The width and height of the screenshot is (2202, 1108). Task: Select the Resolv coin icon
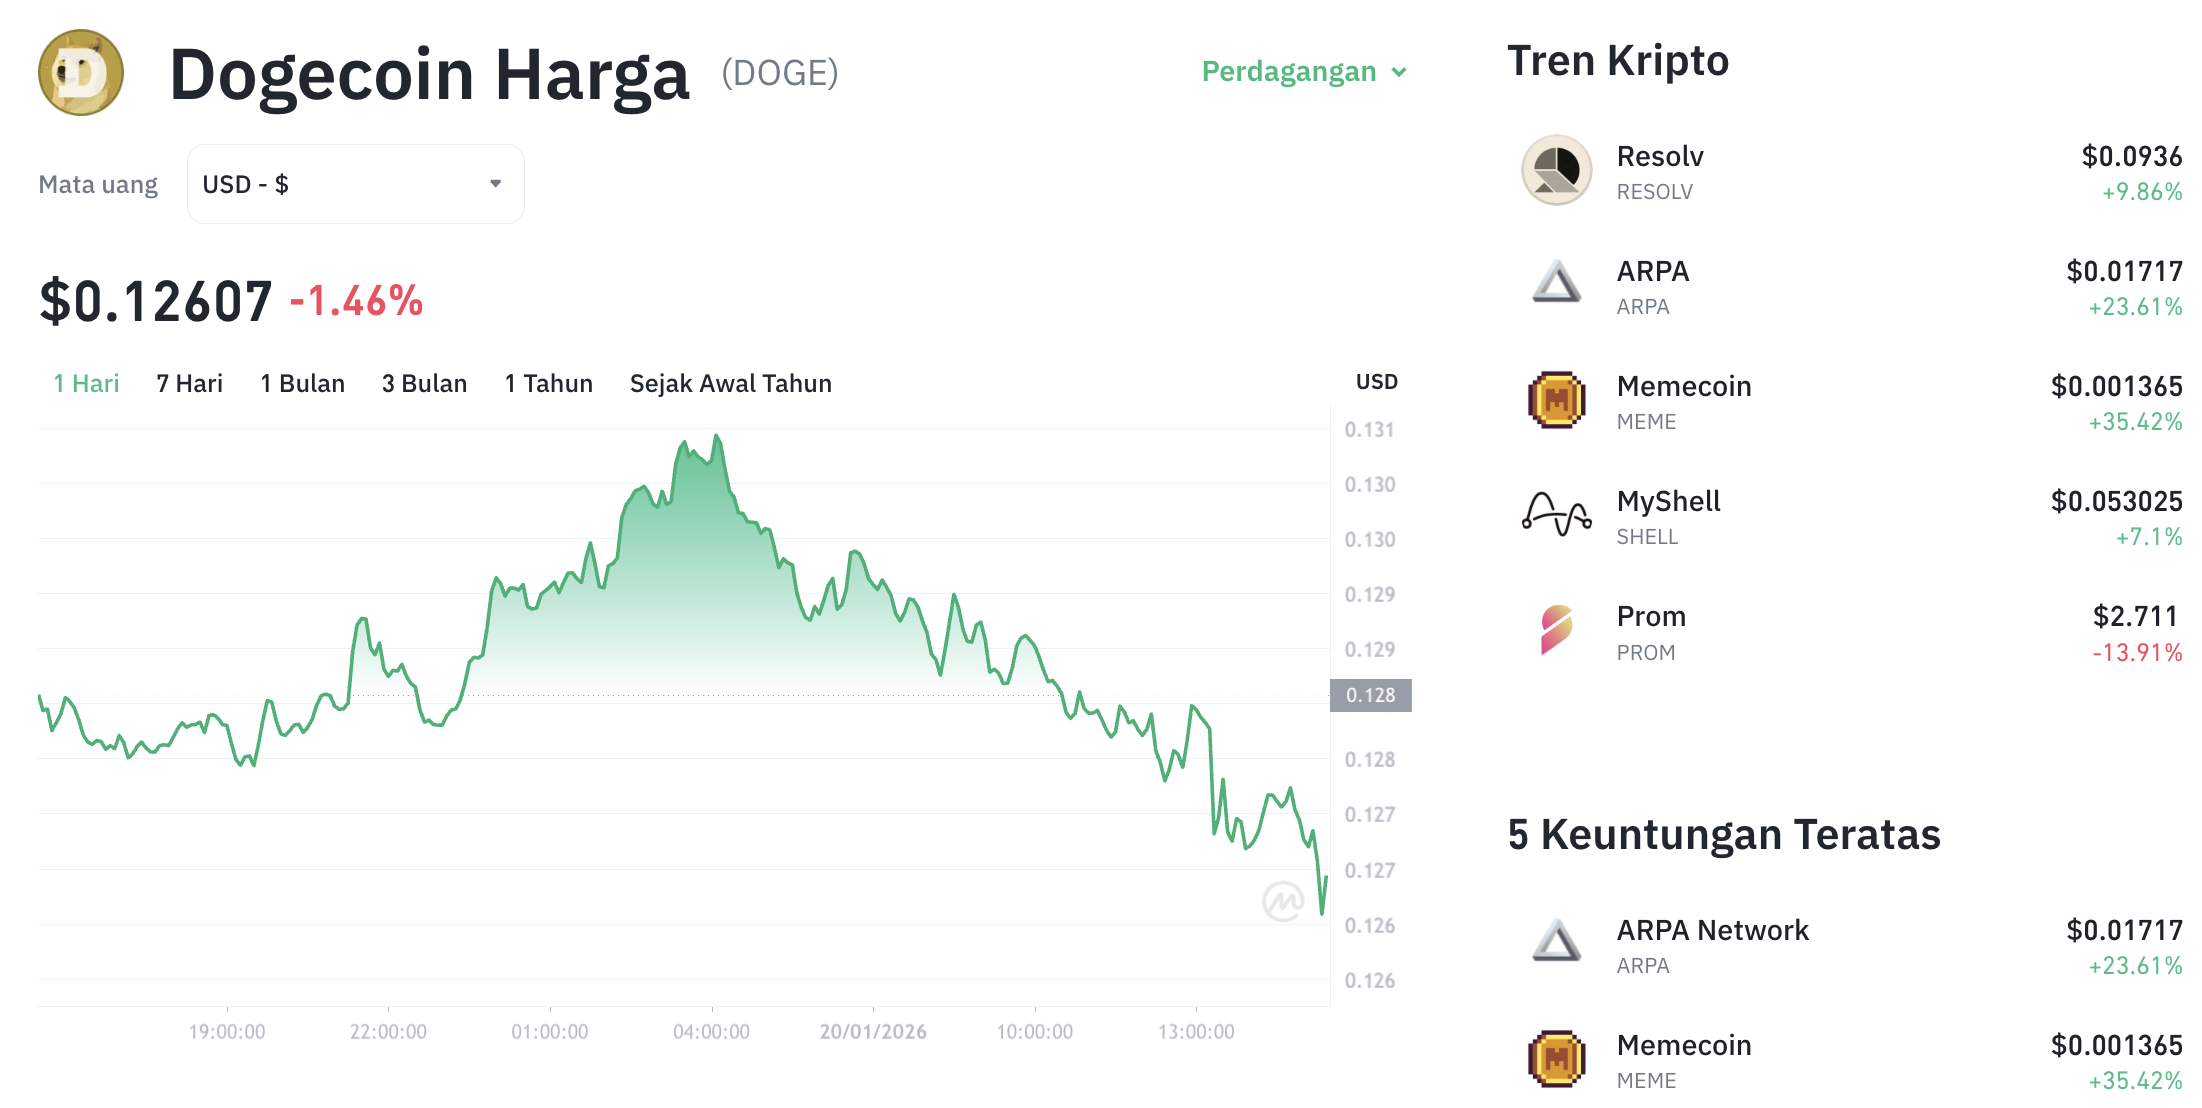(1556, 171)
